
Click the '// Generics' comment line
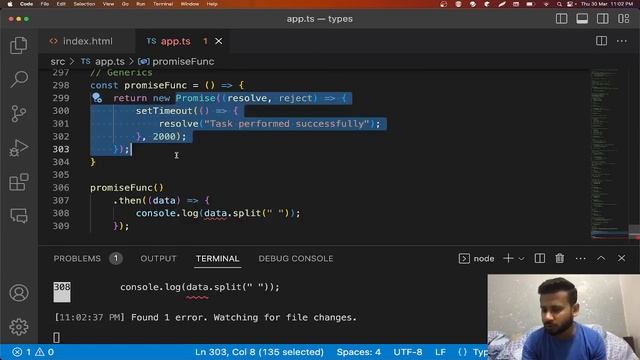(121, 73)
